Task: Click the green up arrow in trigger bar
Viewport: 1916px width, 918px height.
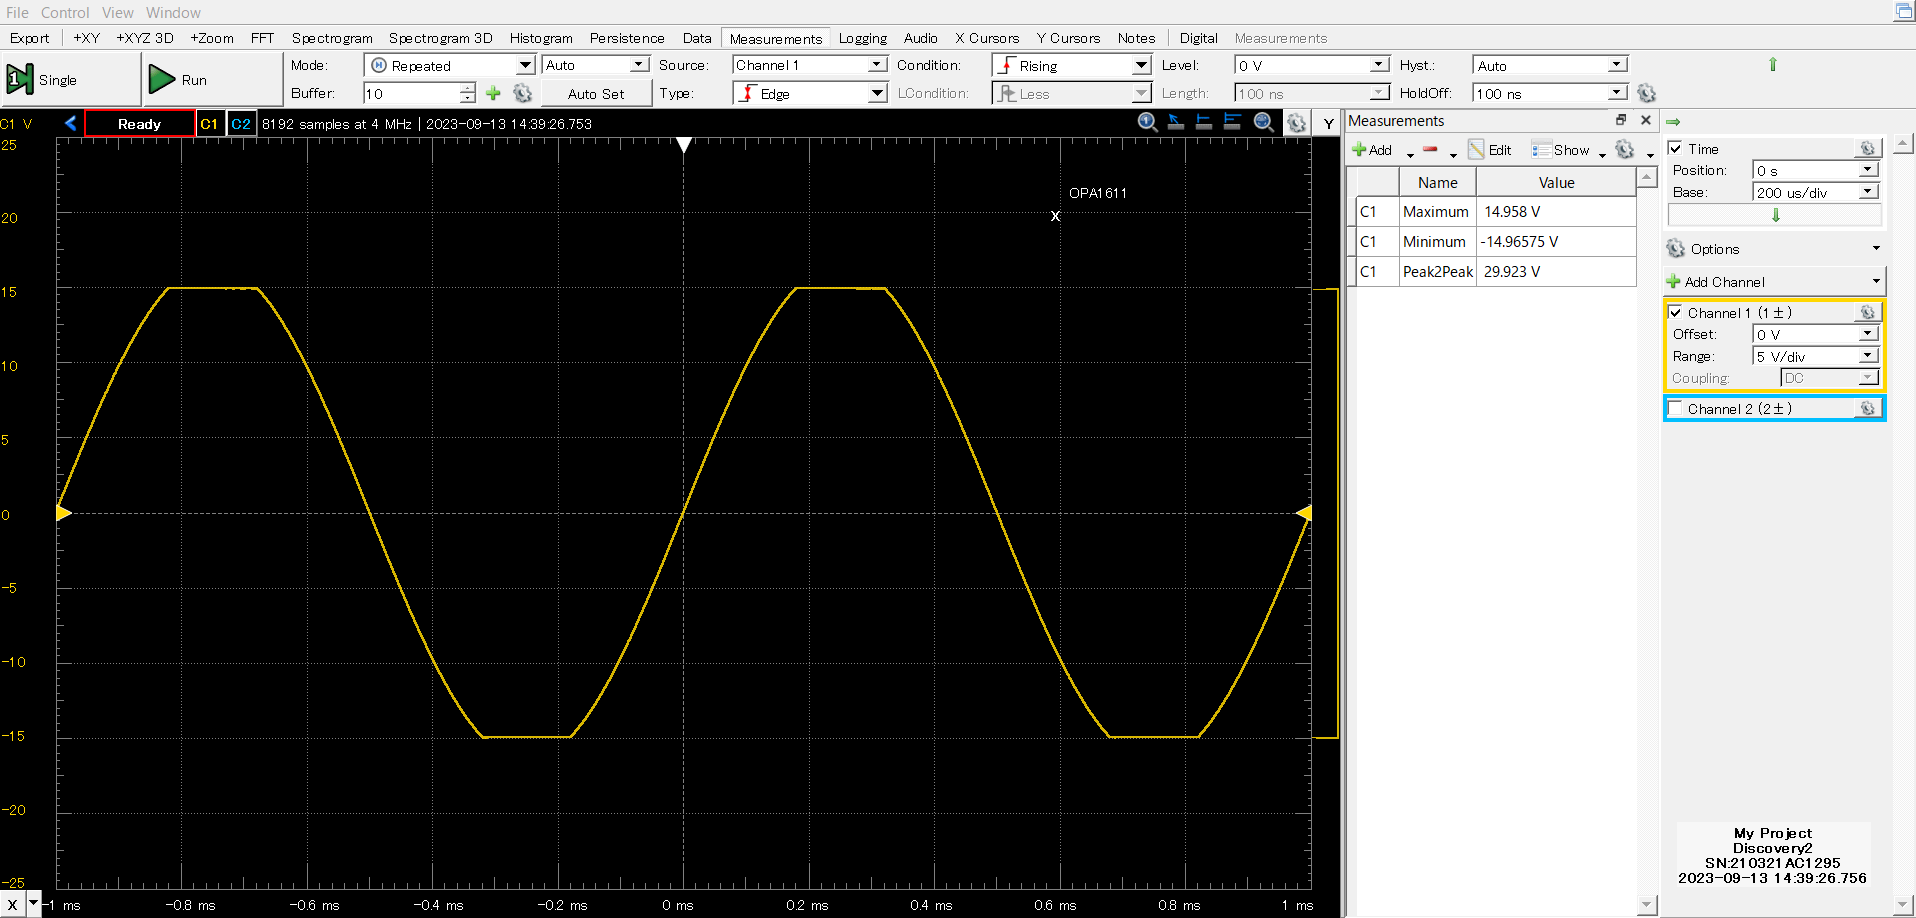Action: click(x=1773, y=64)
